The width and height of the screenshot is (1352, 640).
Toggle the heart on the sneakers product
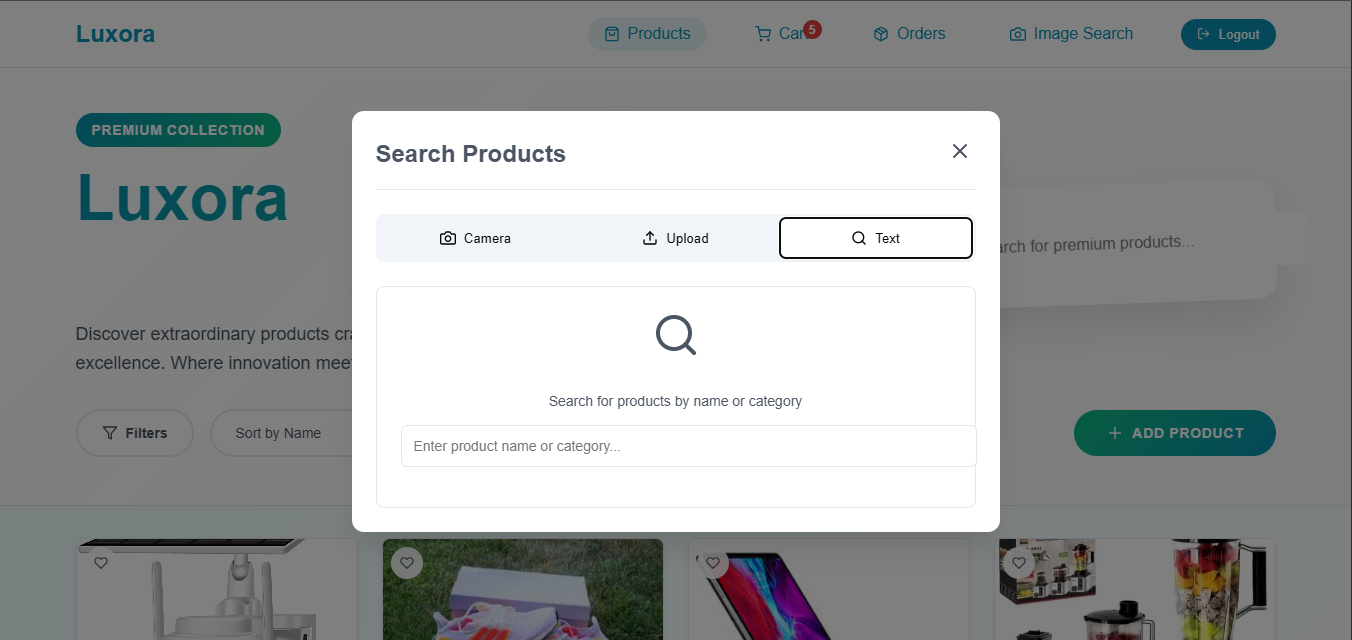[x=407, y=563]
